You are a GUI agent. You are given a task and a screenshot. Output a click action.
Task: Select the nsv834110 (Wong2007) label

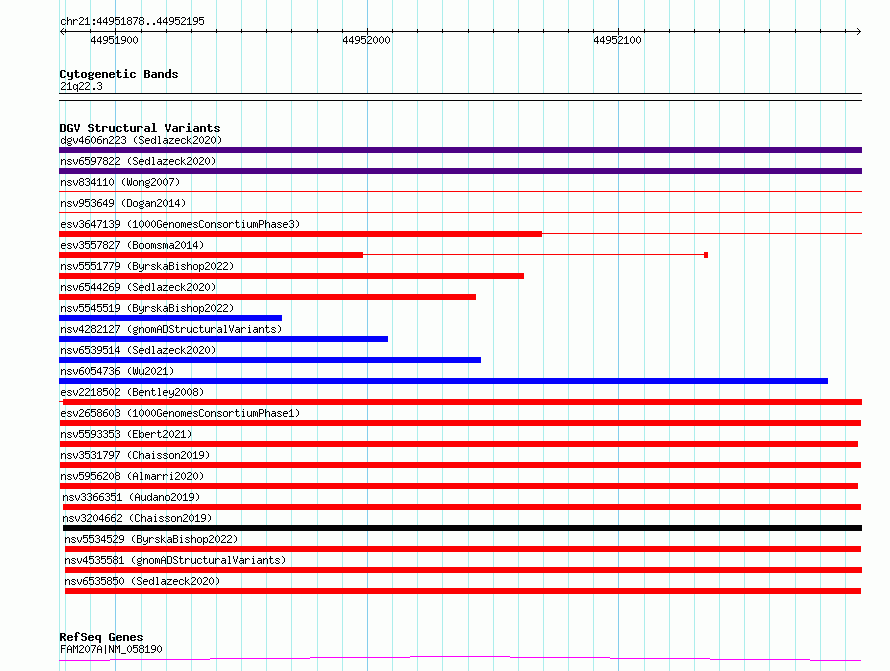point(120,182)
